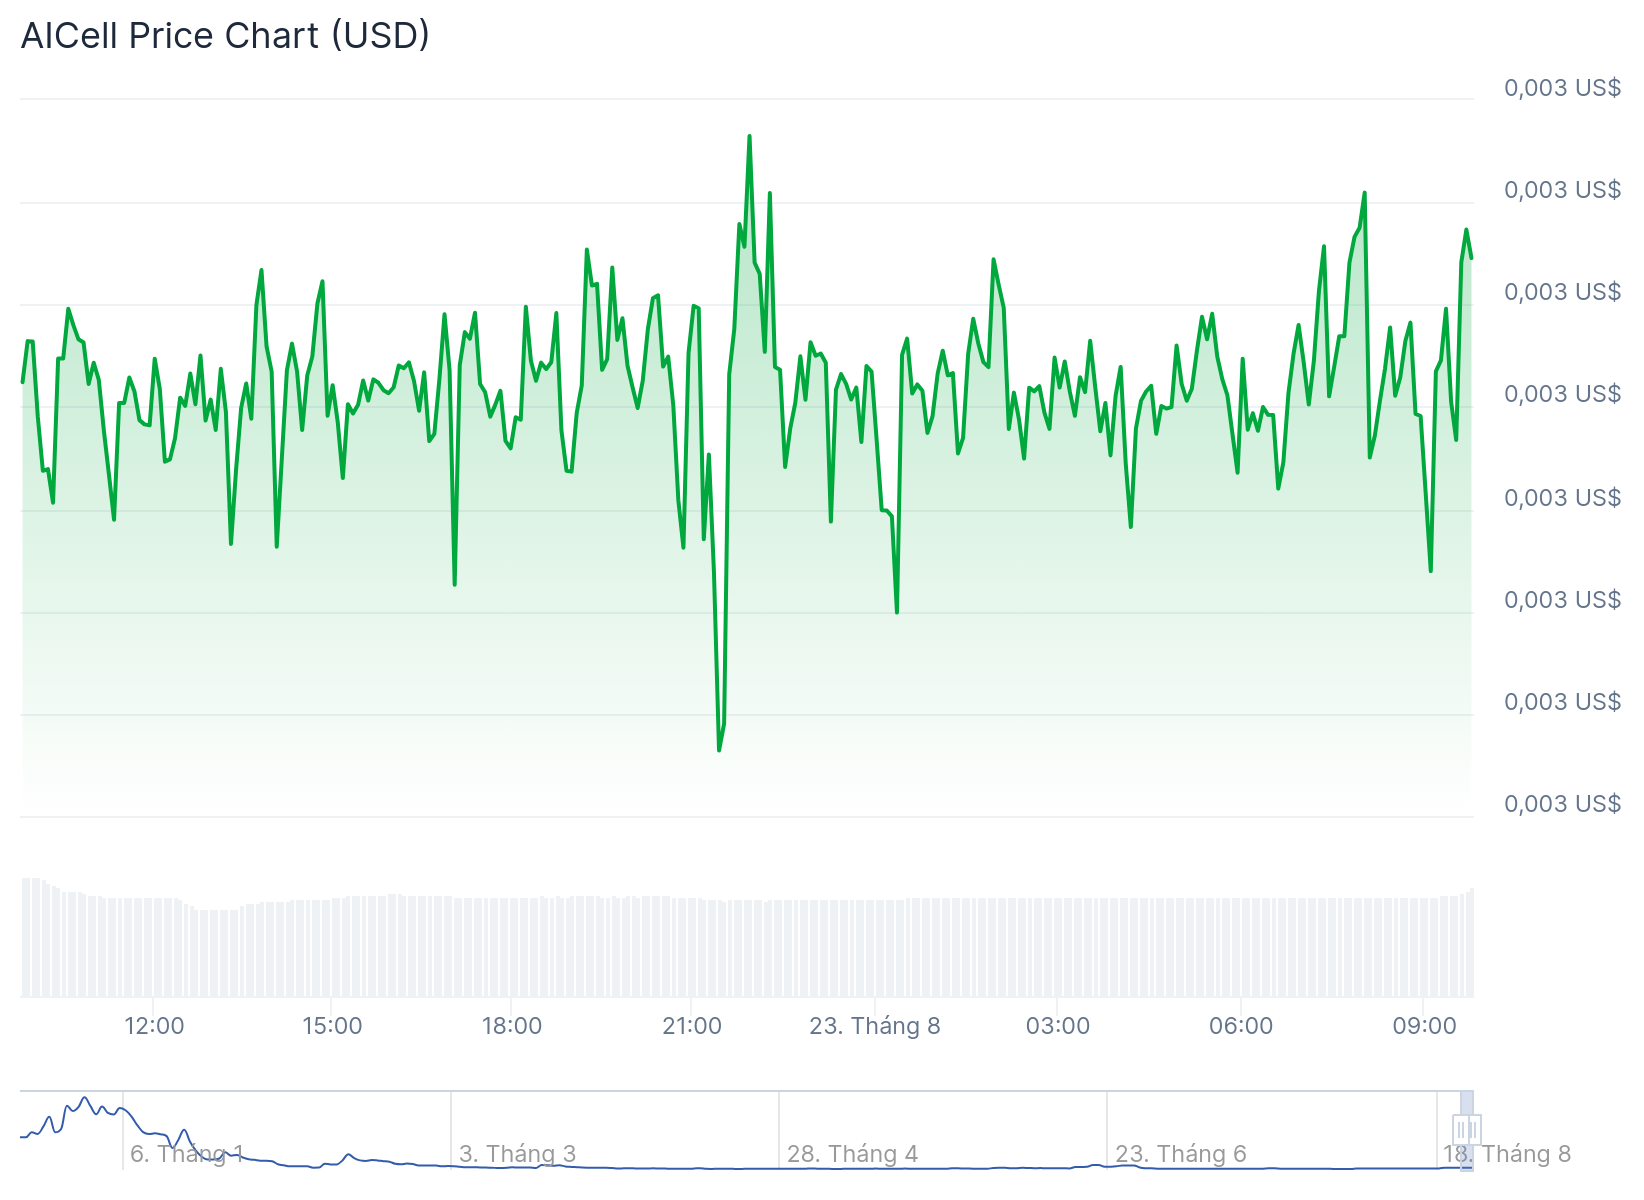The height and width of the screenshot is (1200, 1644).
Task: Click the highest price peak on chart
Action: click(x=749, y=136)
